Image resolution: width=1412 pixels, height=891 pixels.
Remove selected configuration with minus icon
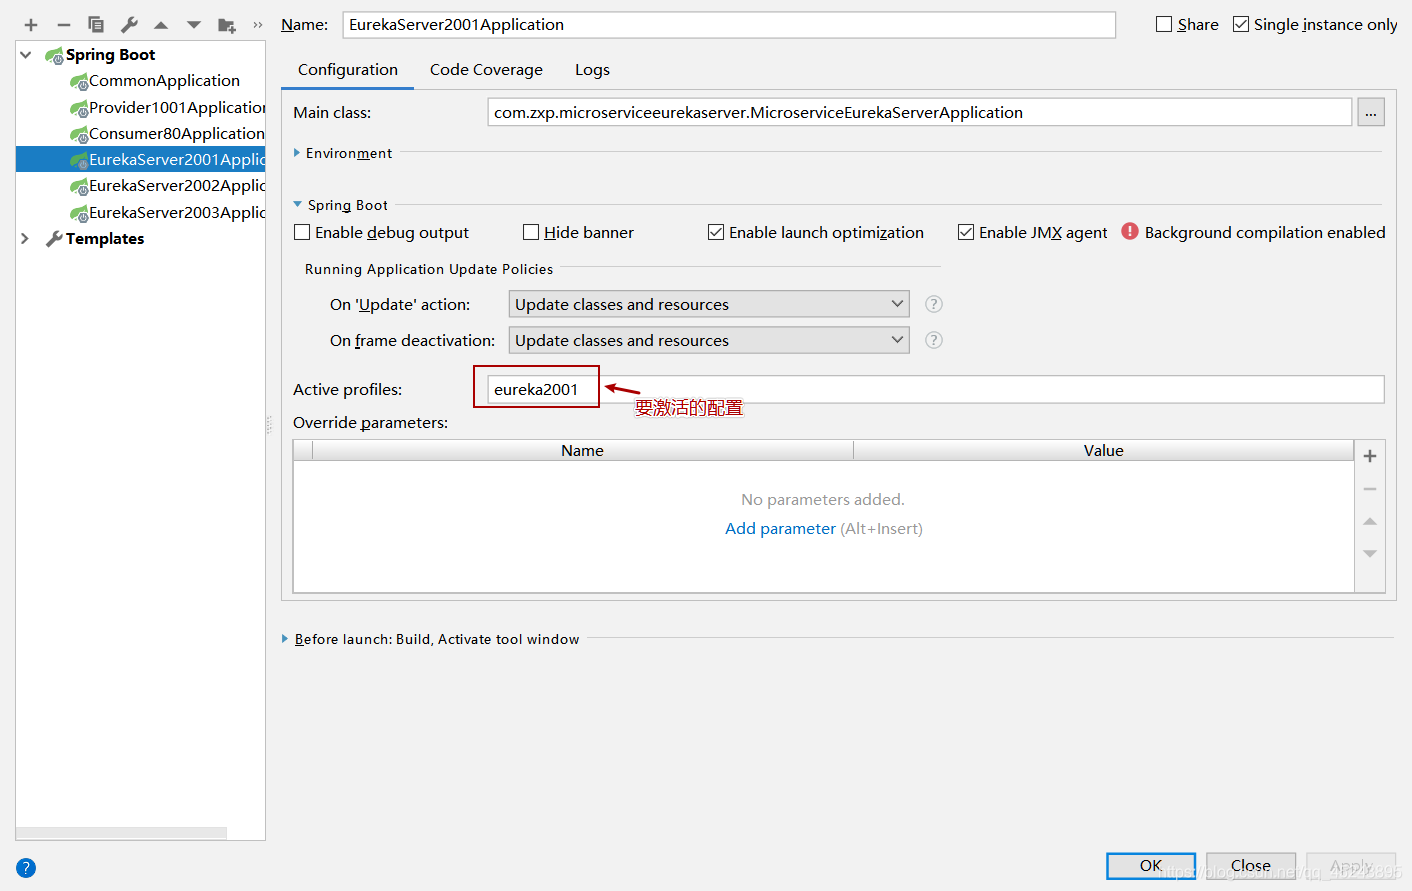(64, 25)
